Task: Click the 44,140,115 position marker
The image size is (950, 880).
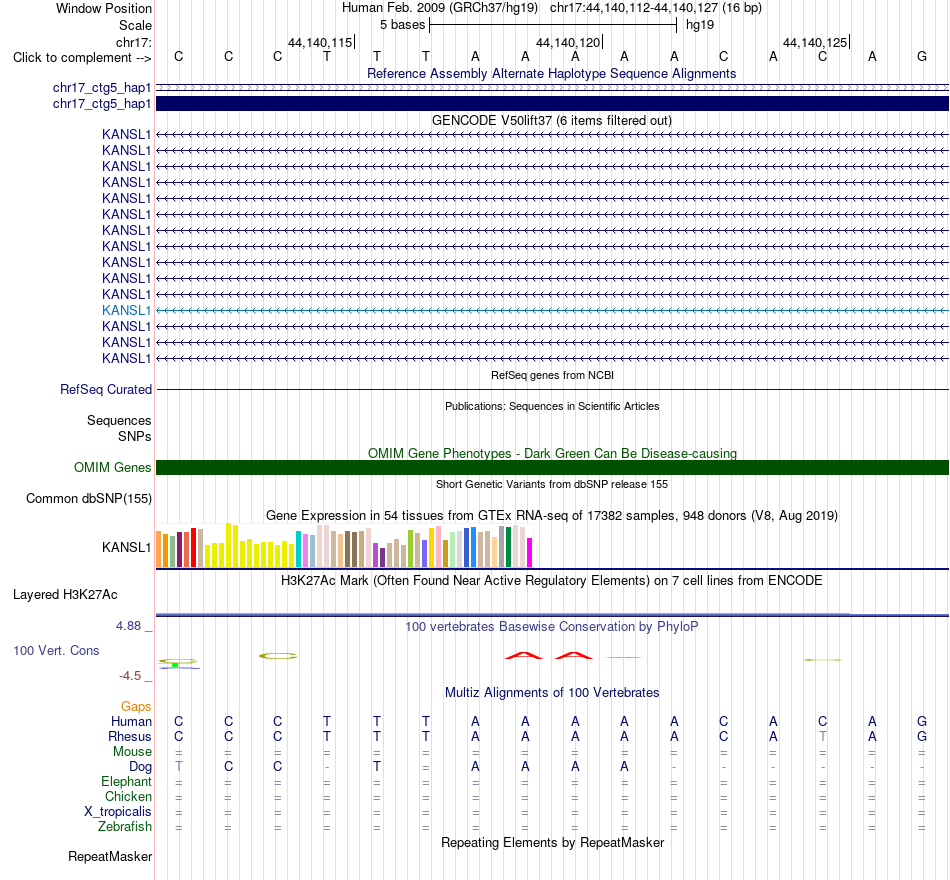Action: coord(320,42)
